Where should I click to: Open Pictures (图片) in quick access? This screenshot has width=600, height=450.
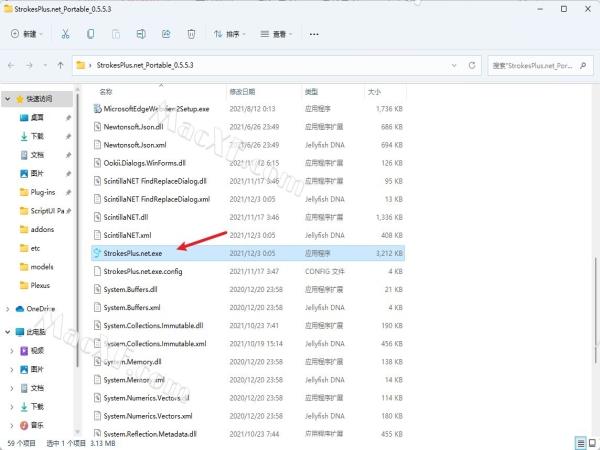click(37, 174)
